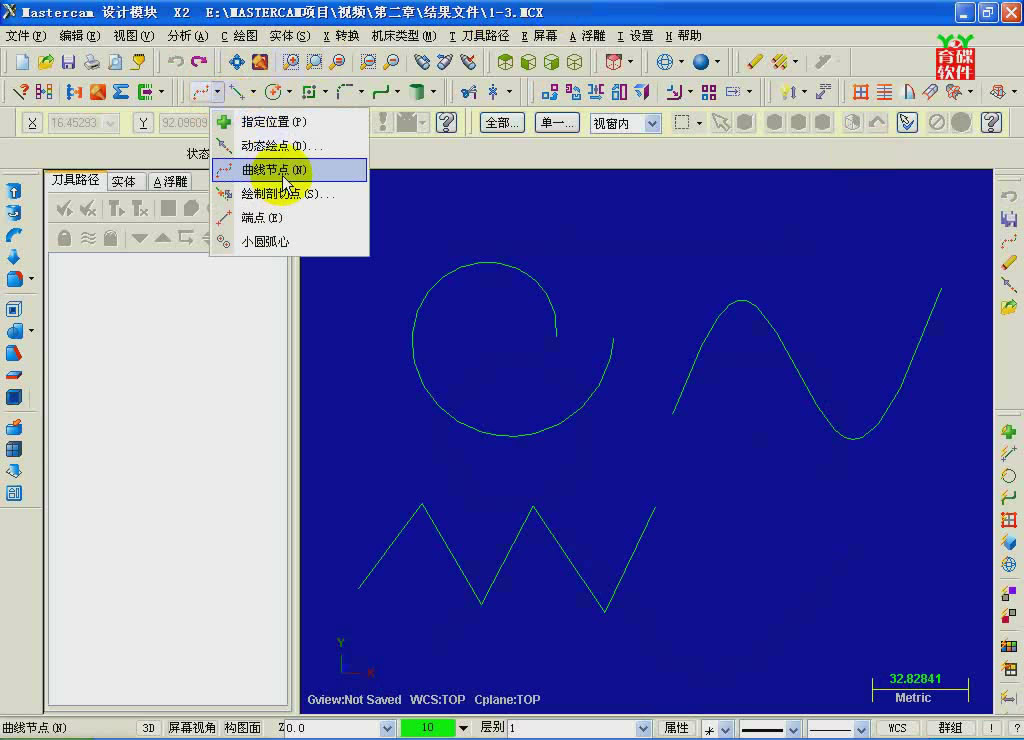Click the 构图面 button
The image size is (1024, 740).
pyautogui.click(x=243, y=728)
